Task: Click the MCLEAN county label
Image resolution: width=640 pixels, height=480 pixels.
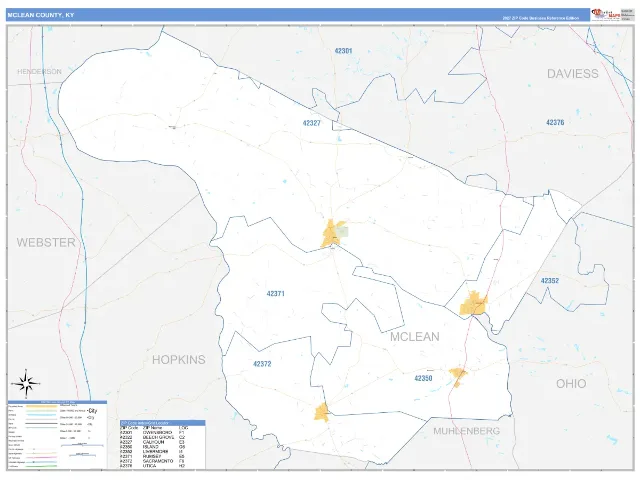Action: tap(415, 337)
